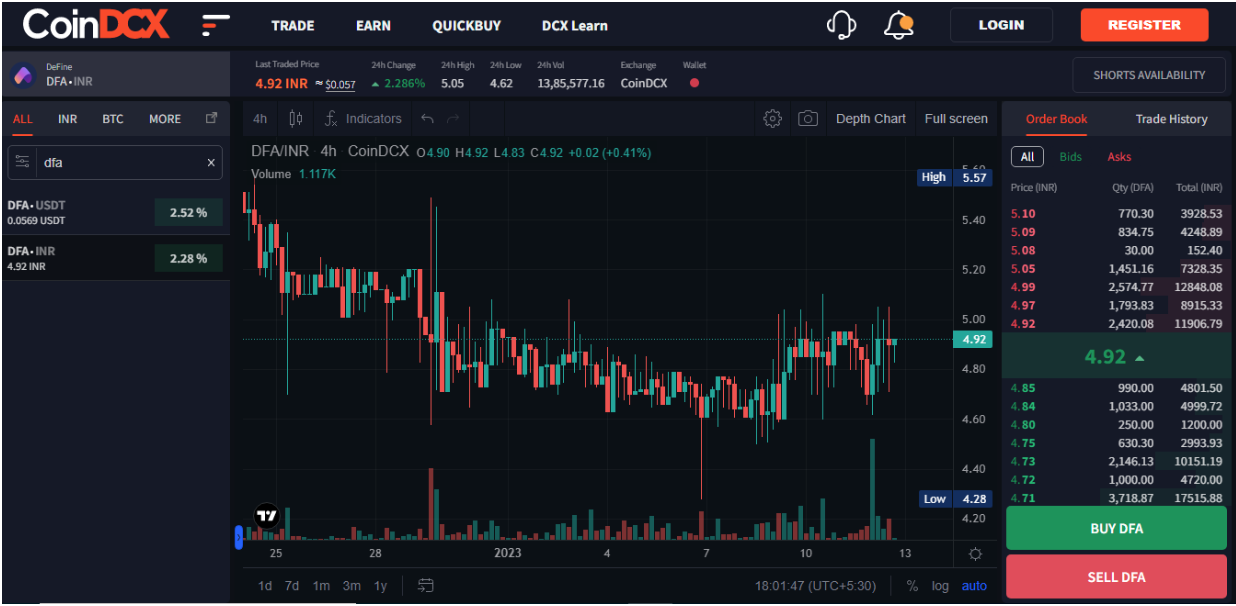
Task: Open chart settings gear
Action: click(772, 118)
